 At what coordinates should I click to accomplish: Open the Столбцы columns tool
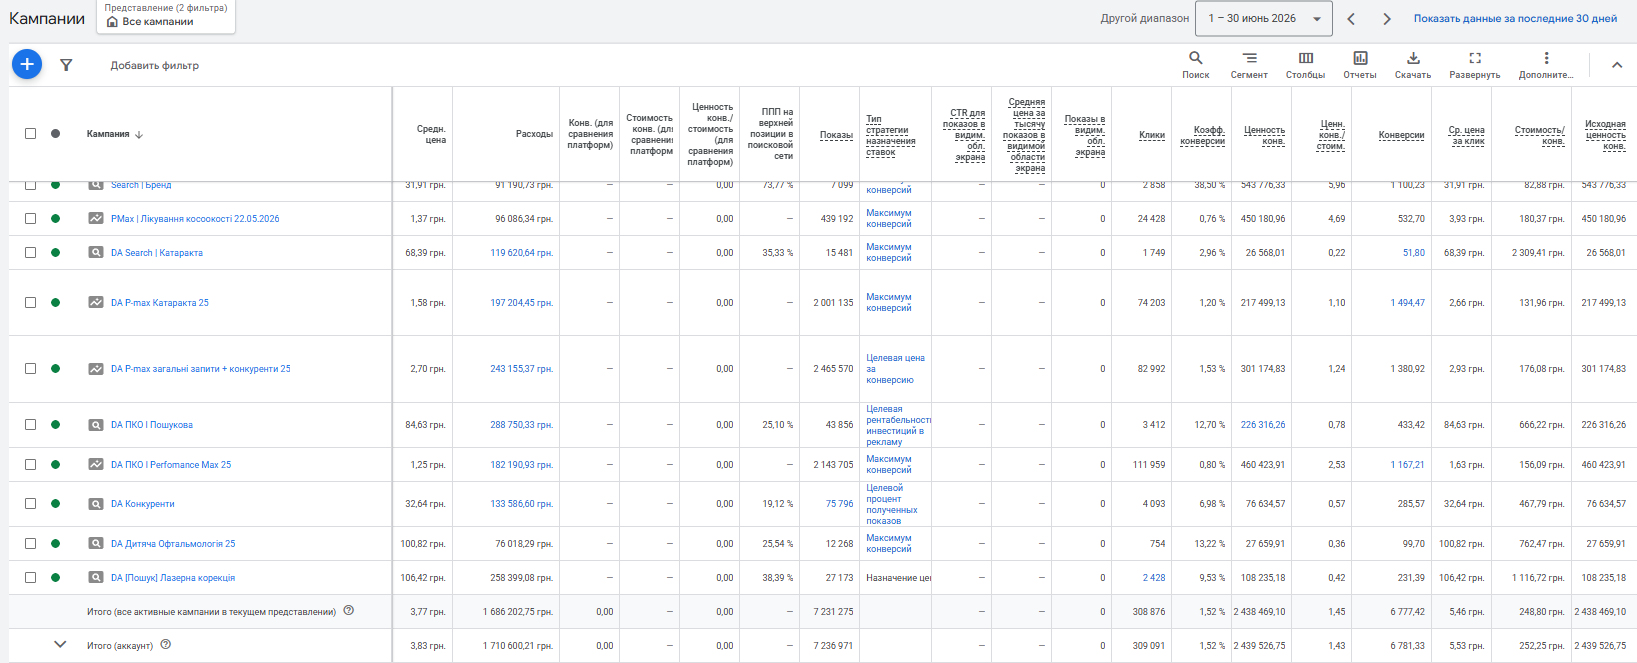(1305, 65)
